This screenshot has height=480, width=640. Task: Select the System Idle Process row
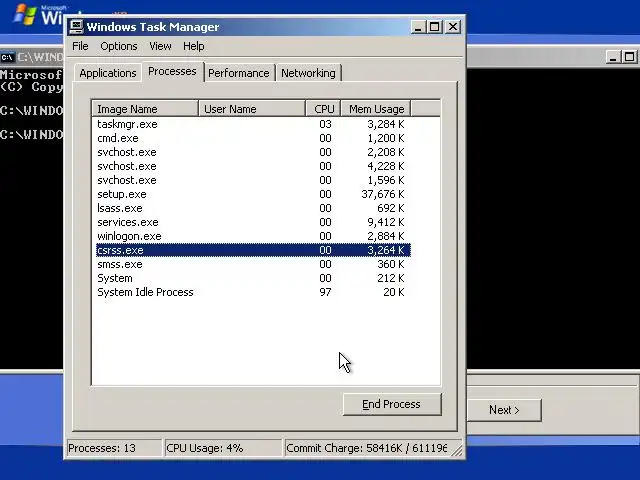click(x=253, y=292)
